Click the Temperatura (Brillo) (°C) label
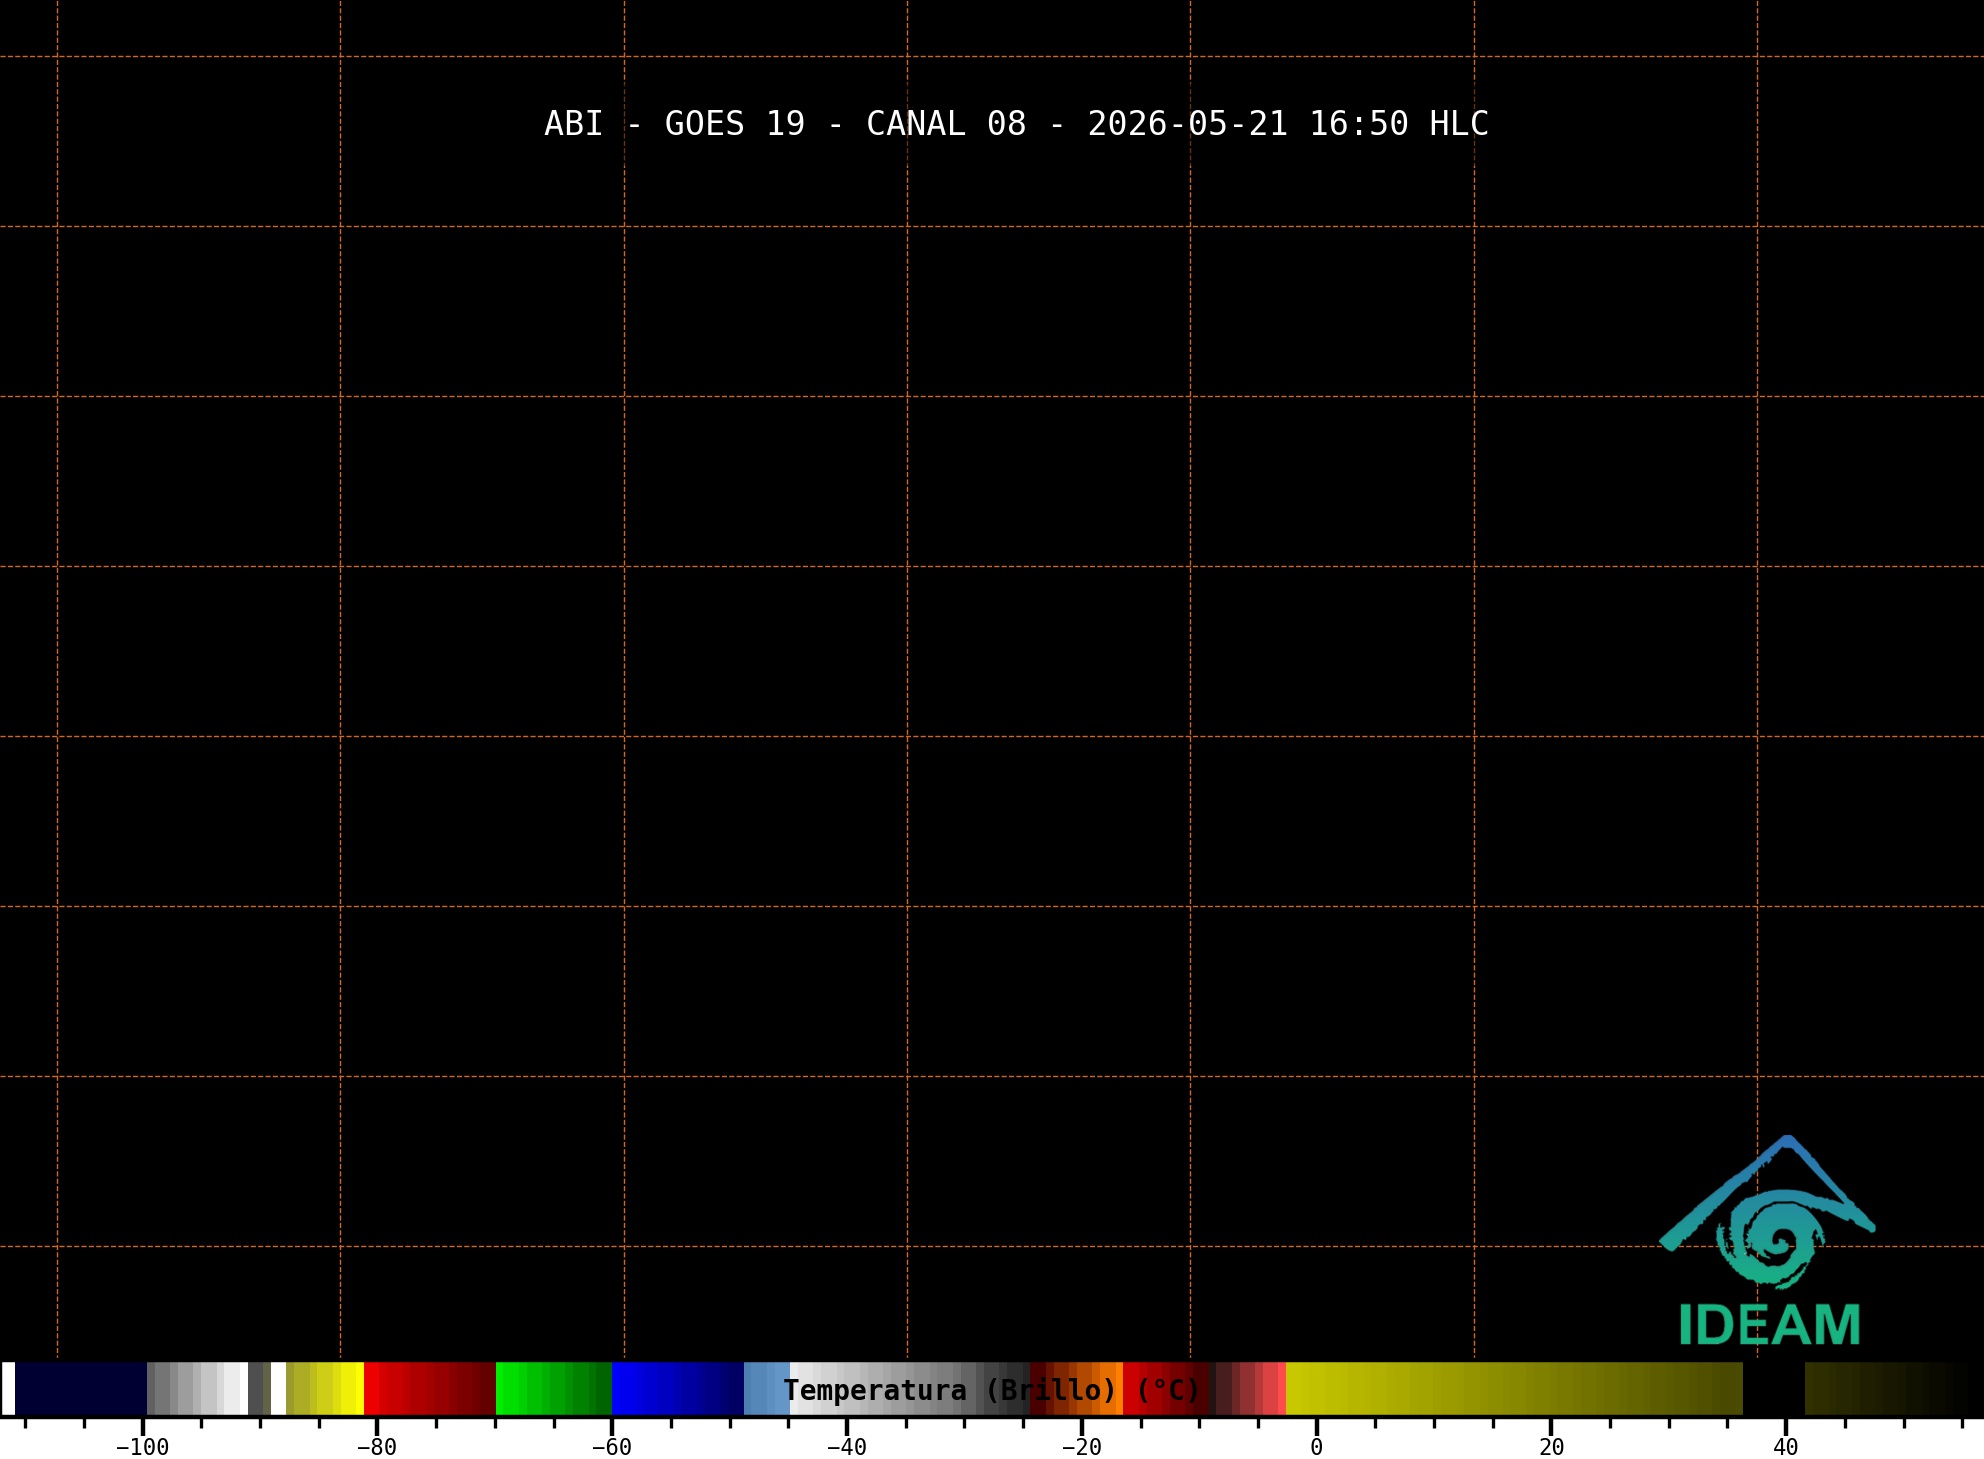This screenshot has height=1459, width=1984. pos(992,1390)
